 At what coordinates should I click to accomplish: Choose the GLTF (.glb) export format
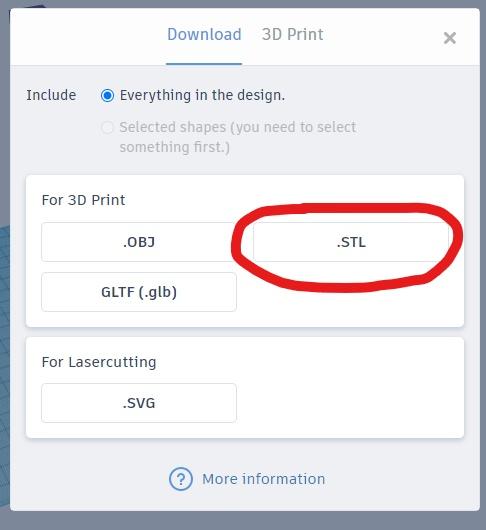point(139,292)
